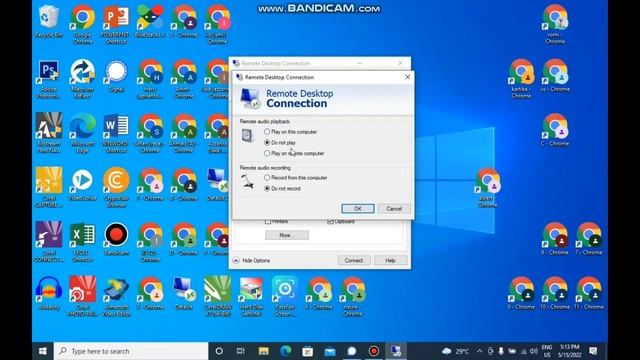Open Corel PHOTO-PAINT desktop icon
Viewport: 640px width, 360px height.
pos(82,296)
